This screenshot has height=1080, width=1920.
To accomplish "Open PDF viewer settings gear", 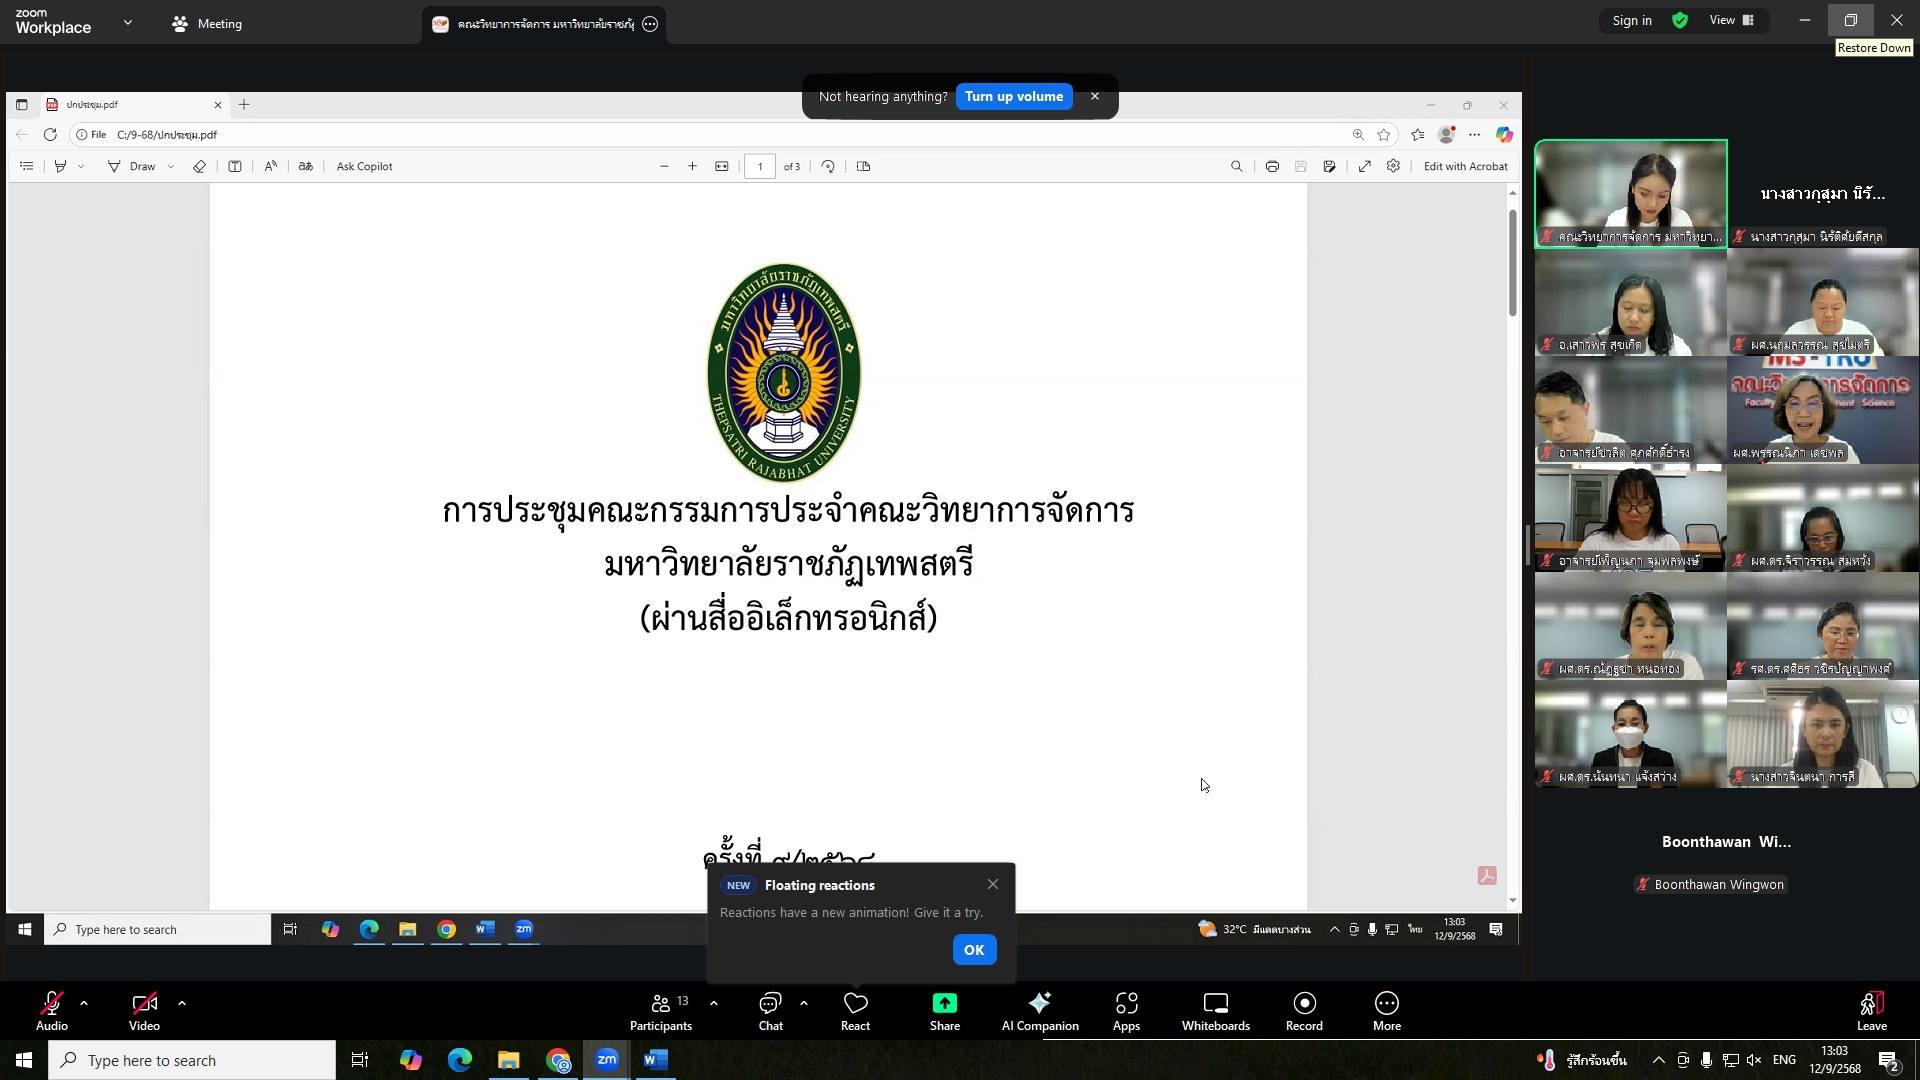I will [1393, 167].
